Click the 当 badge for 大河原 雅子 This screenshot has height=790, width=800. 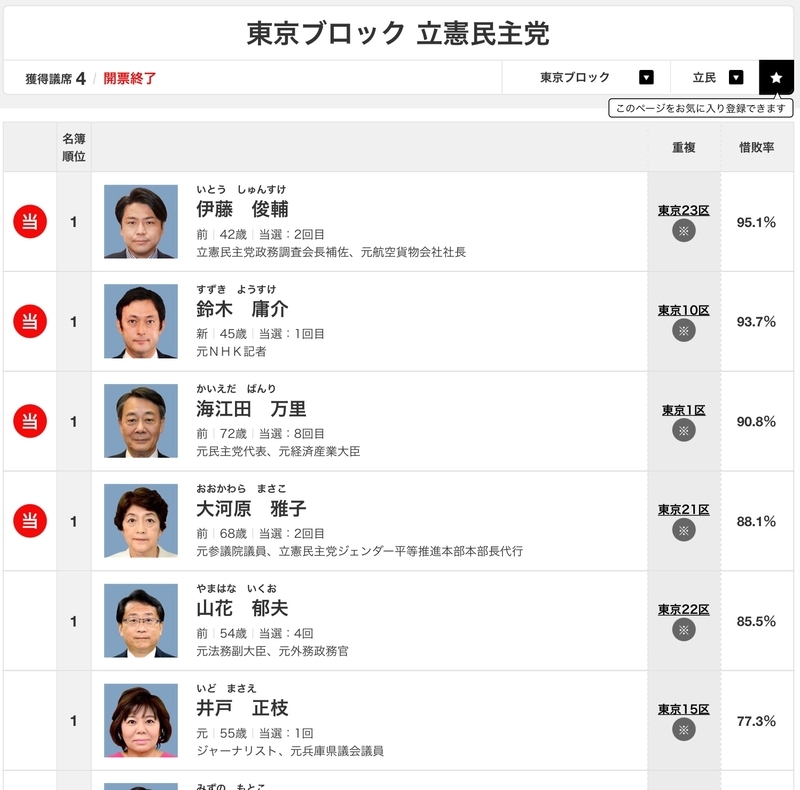click(x=30, y=521)
